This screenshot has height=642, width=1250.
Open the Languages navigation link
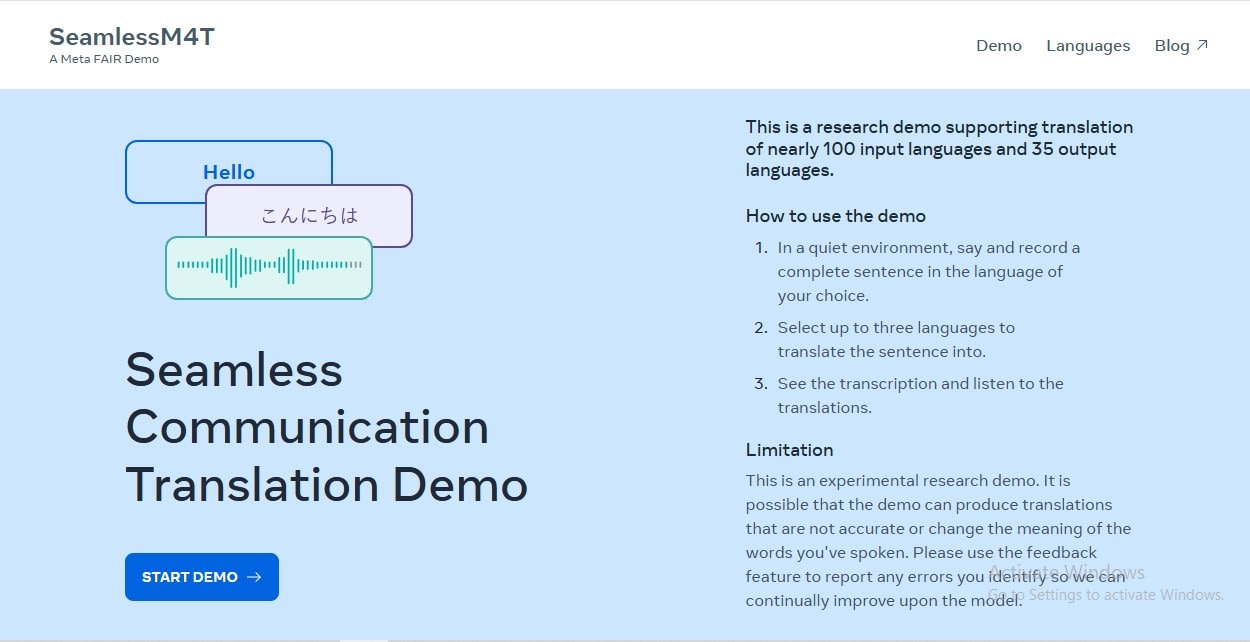pyautogui.click(x=1088, y=45)
